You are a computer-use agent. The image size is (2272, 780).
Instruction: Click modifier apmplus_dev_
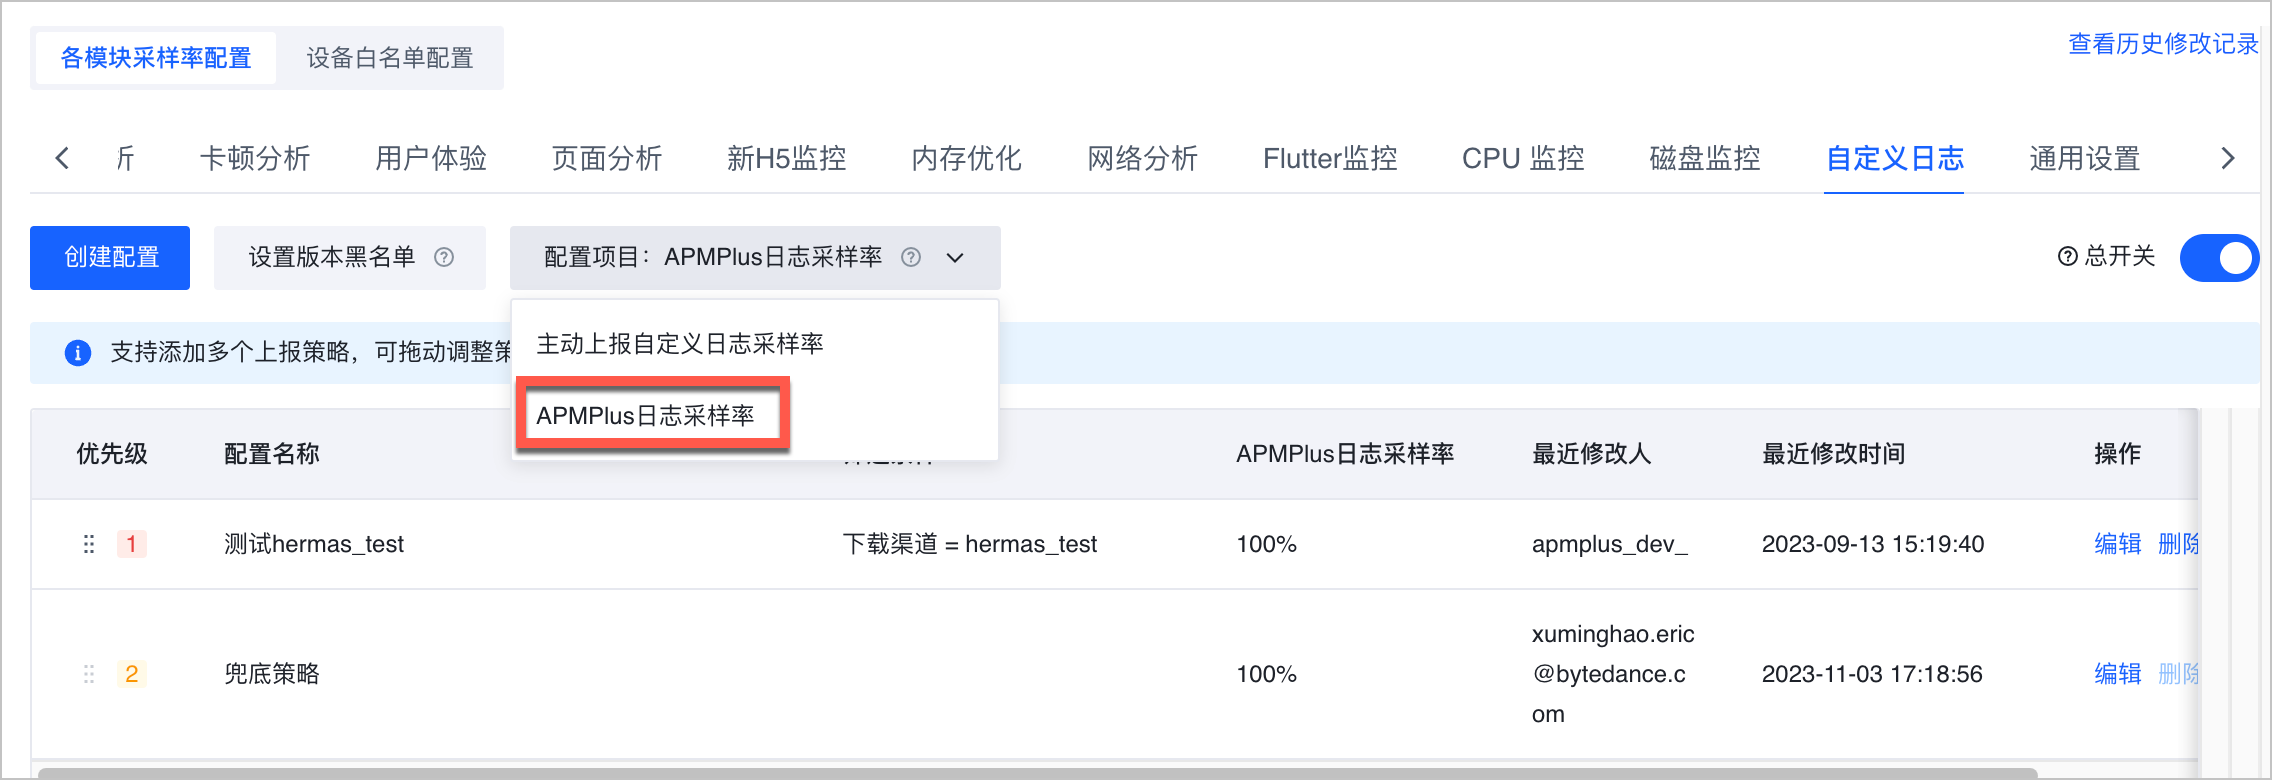[x=1610, y=544]
